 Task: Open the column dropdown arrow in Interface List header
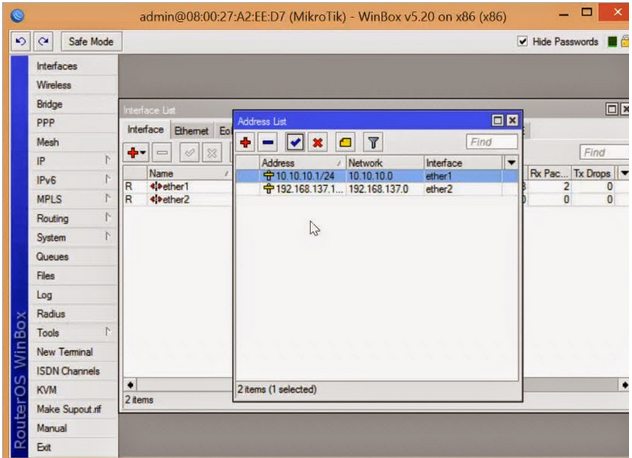click(x=624, y=173)
